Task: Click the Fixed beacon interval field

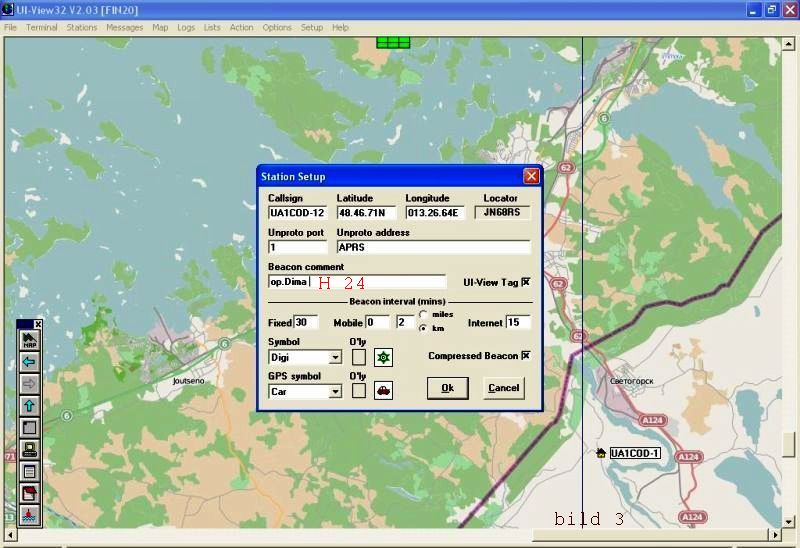Action: click(306, 322)
